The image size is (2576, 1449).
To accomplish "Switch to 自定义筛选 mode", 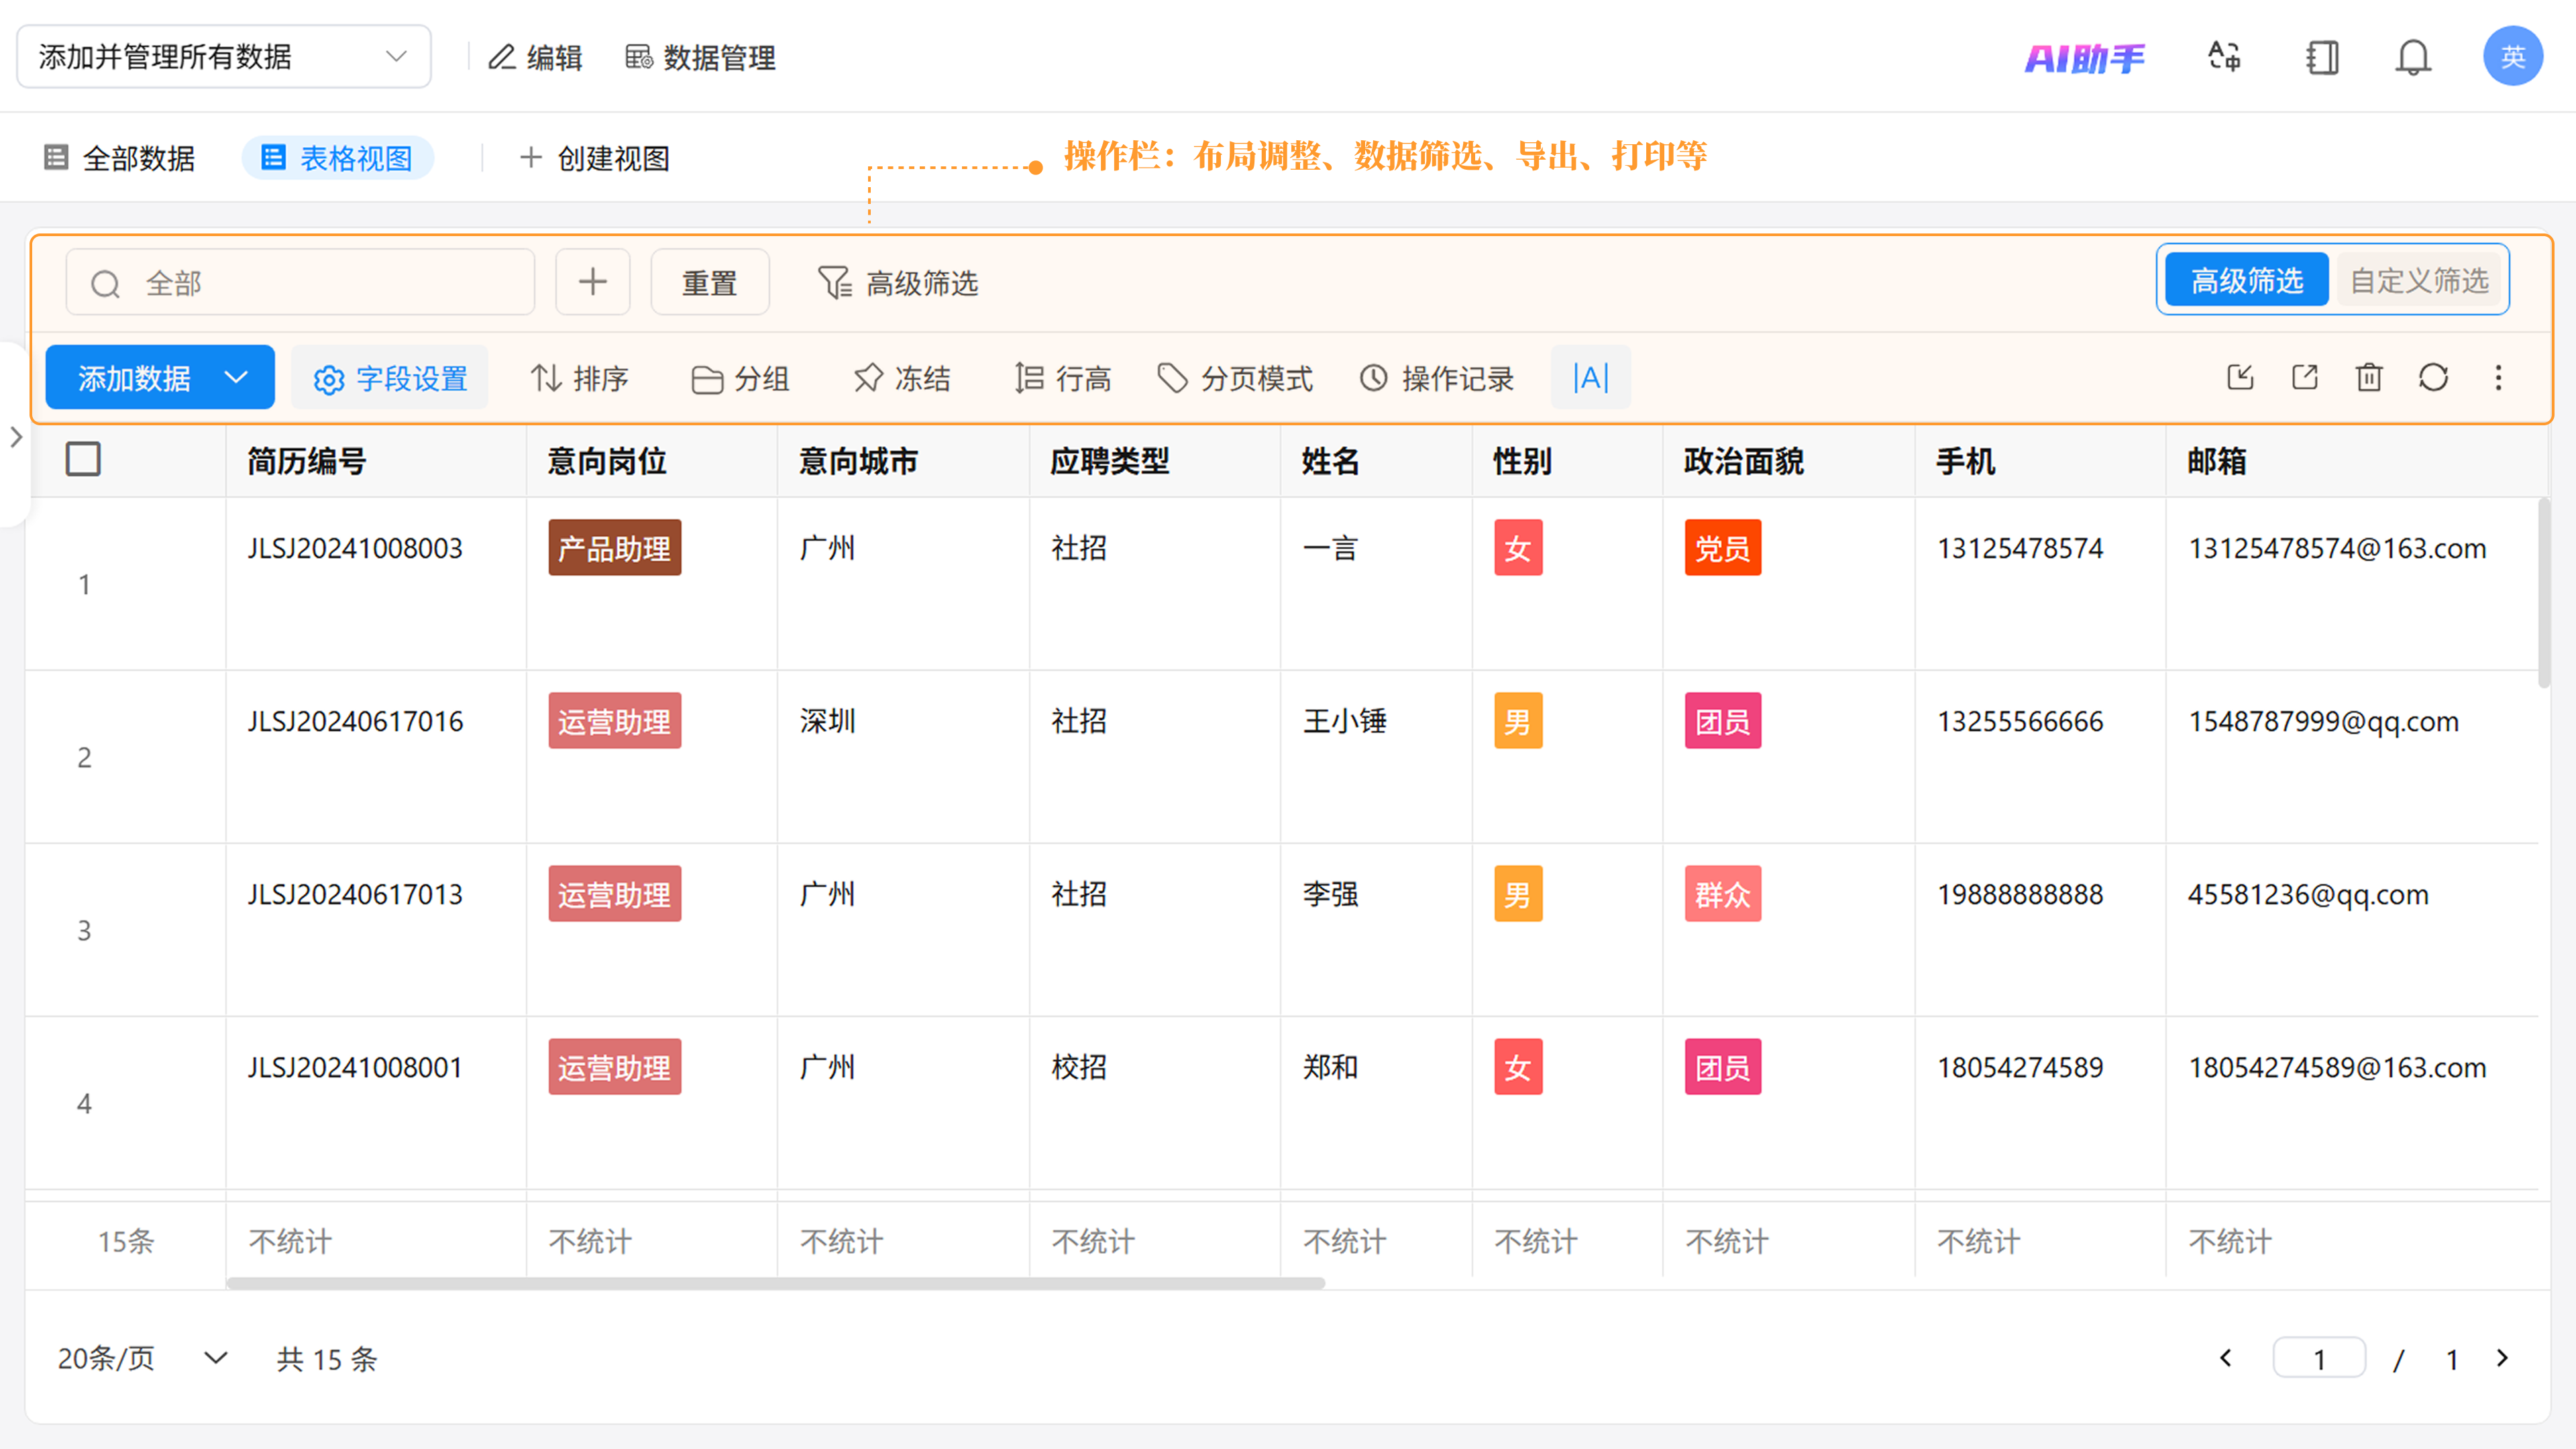I will pos(2418,281).
